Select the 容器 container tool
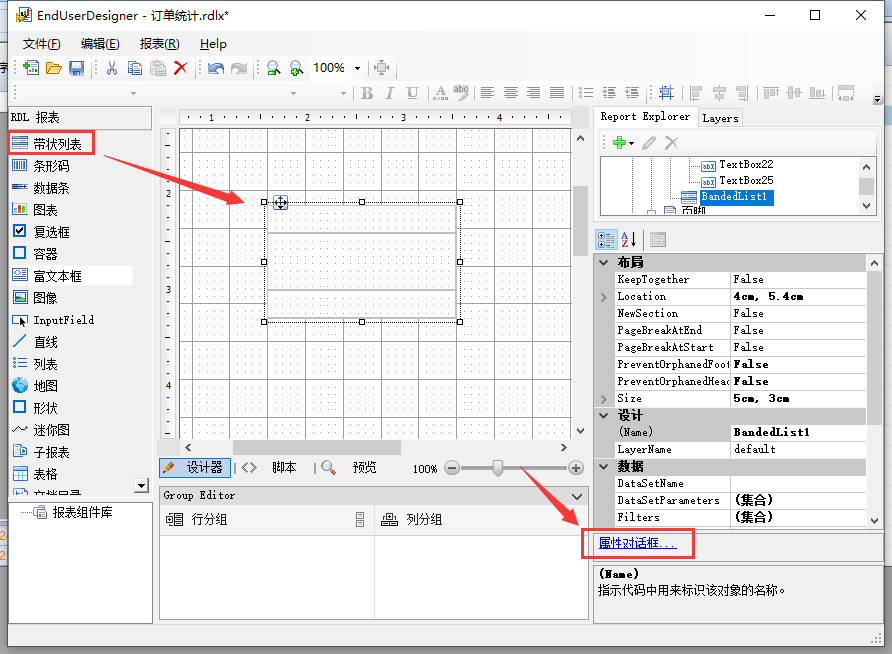The height and width of the screenshot is (654, 892). coord(35,254)
